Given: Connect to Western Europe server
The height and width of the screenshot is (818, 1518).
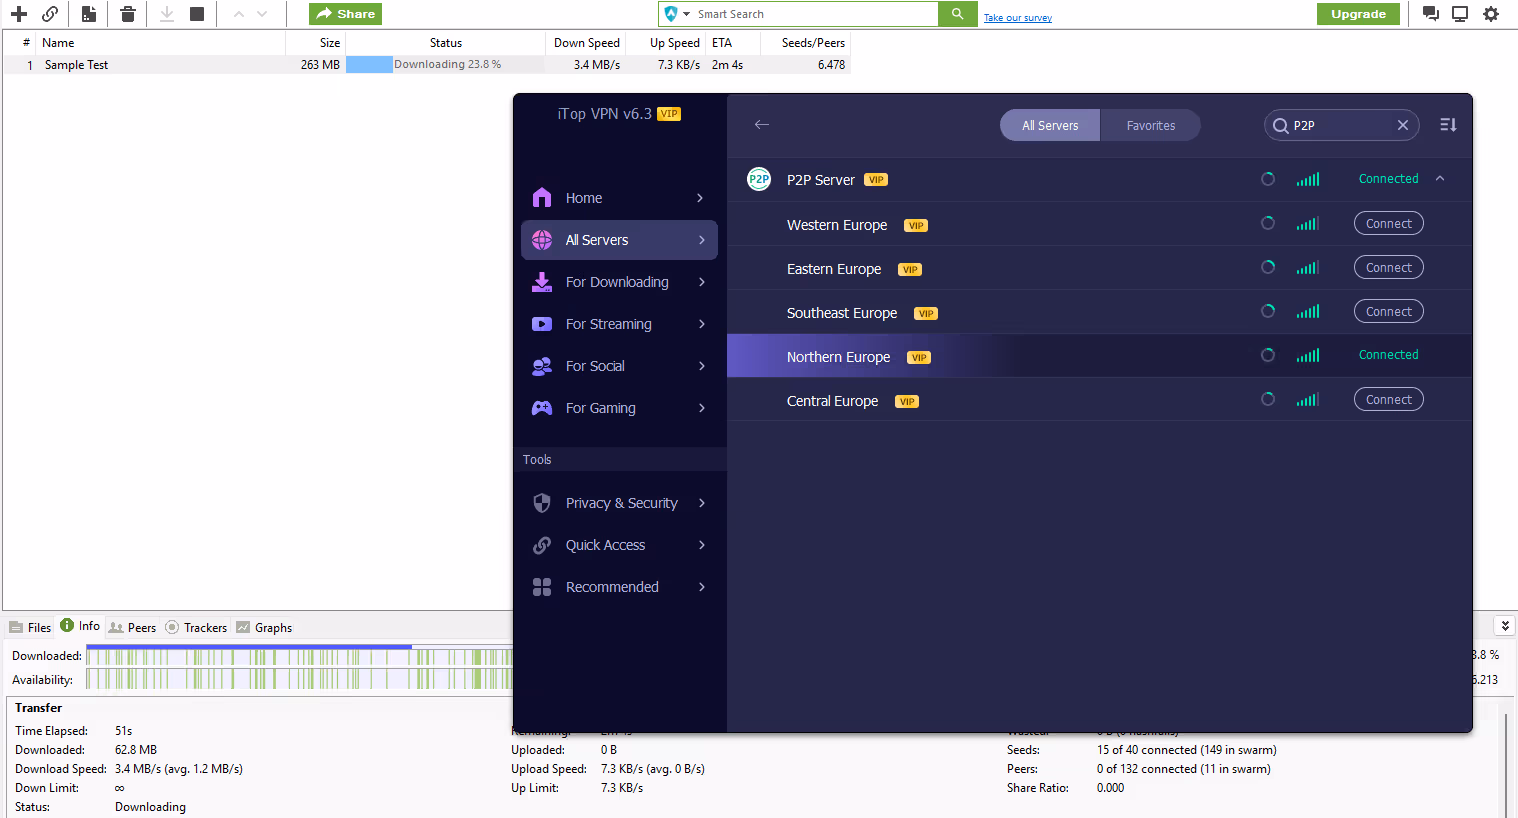Looking at the screenshot, I should pos(1389,224).
